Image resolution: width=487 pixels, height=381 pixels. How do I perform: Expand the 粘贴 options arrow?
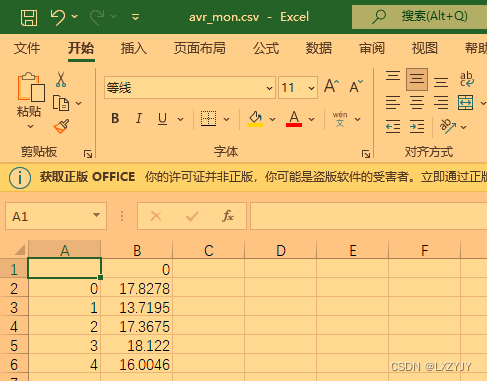[x=30, y=126]
